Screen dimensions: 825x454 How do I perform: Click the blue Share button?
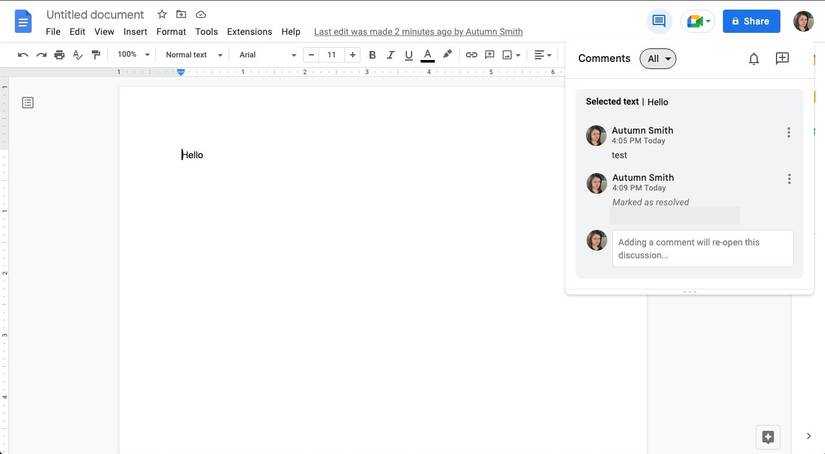click(751, 21)
